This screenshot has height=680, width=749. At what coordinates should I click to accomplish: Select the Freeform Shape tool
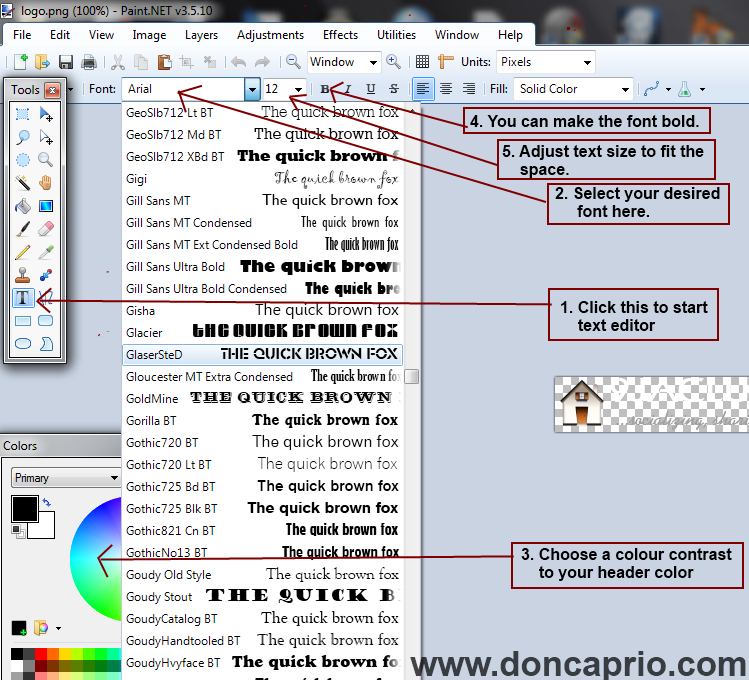pyautogui.click(x=46, y=343)
